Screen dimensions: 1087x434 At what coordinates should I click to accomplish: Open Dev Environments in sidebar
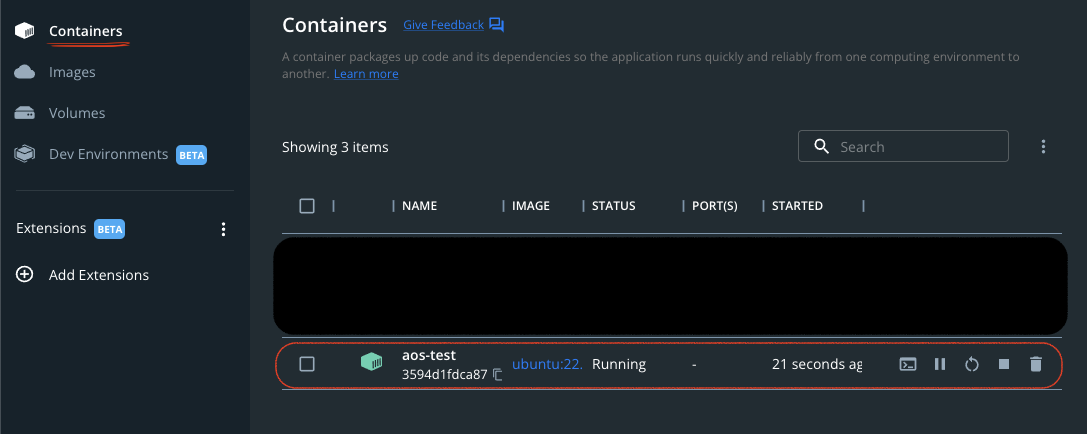pos(108,154)
